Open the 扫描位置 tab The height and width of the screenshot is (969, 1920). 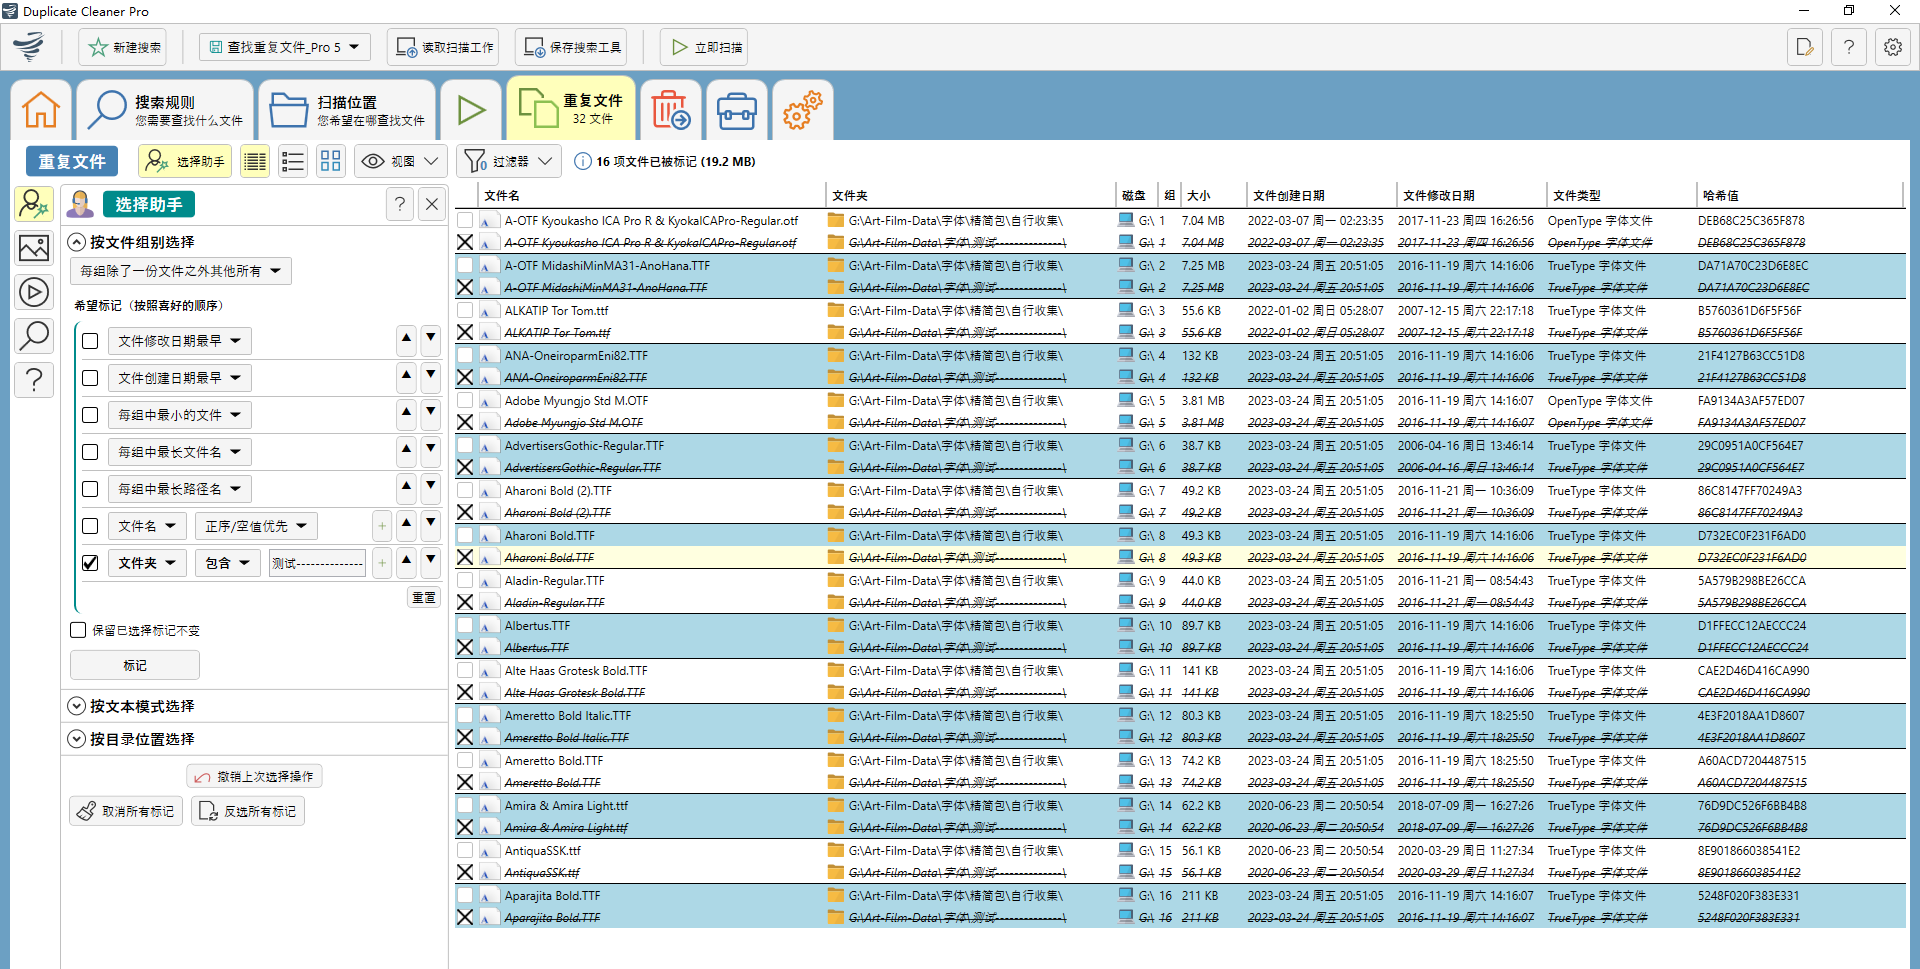point(346,109)
